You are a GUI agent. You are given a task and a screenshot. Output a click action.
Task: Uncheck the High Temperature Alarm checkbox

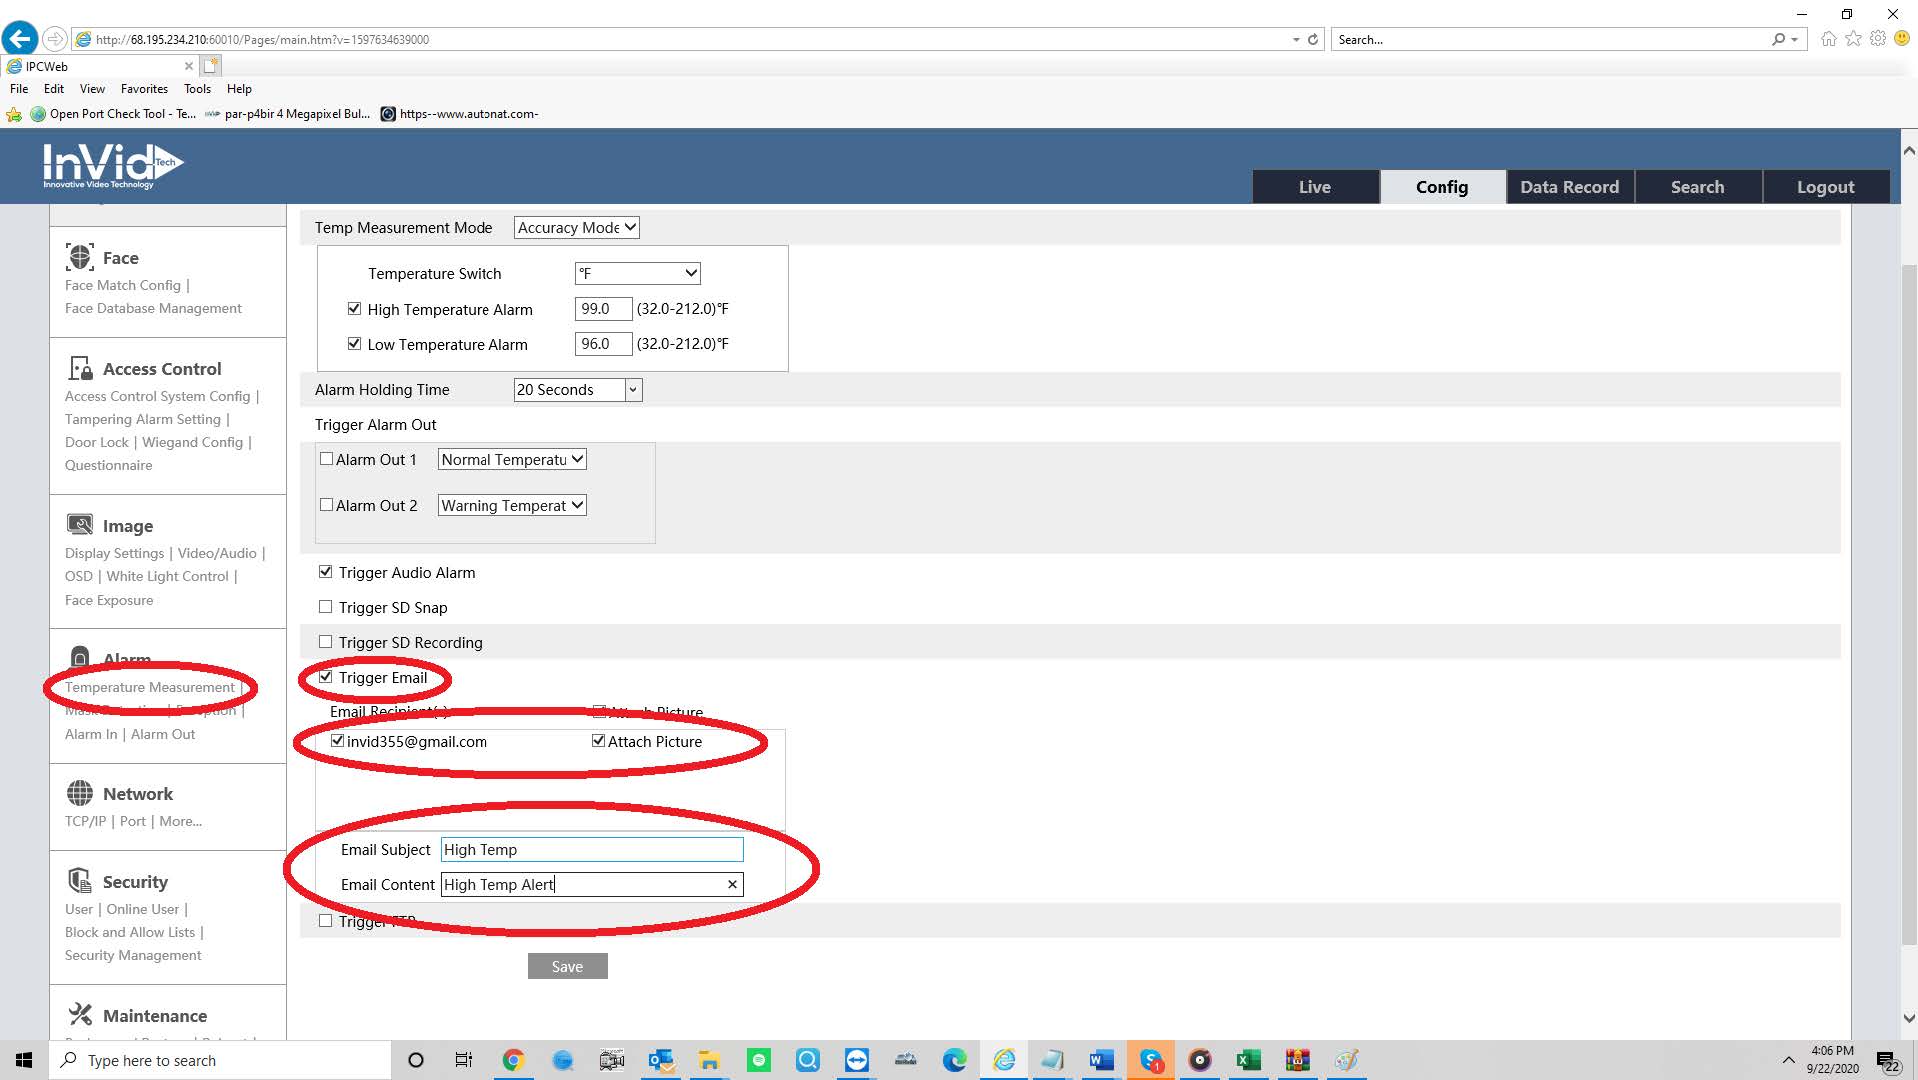point(354,309)
